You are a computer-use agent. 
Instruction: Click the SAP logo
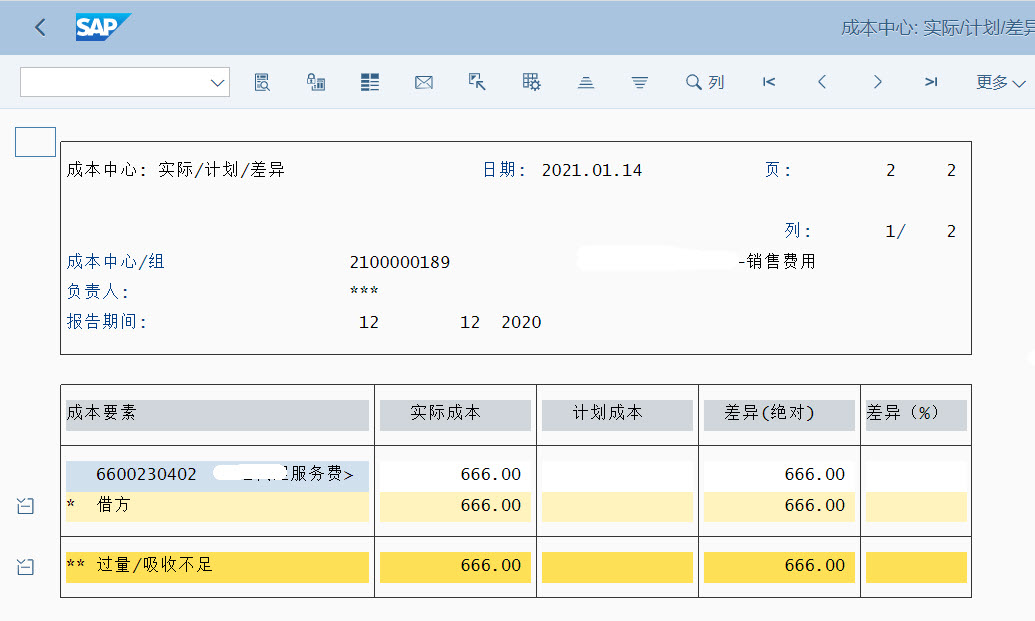[x=103, y=27]
